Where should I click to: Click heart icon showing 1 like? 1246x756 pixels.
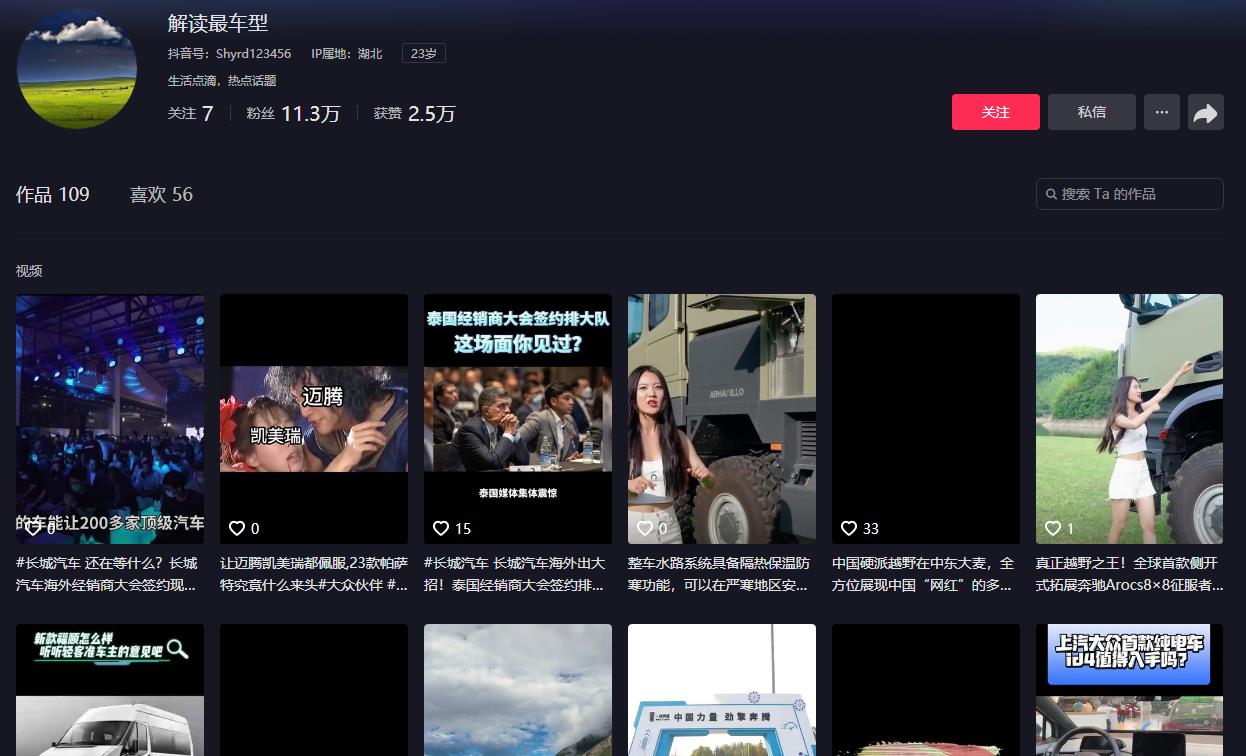[x=1053, y=528]
